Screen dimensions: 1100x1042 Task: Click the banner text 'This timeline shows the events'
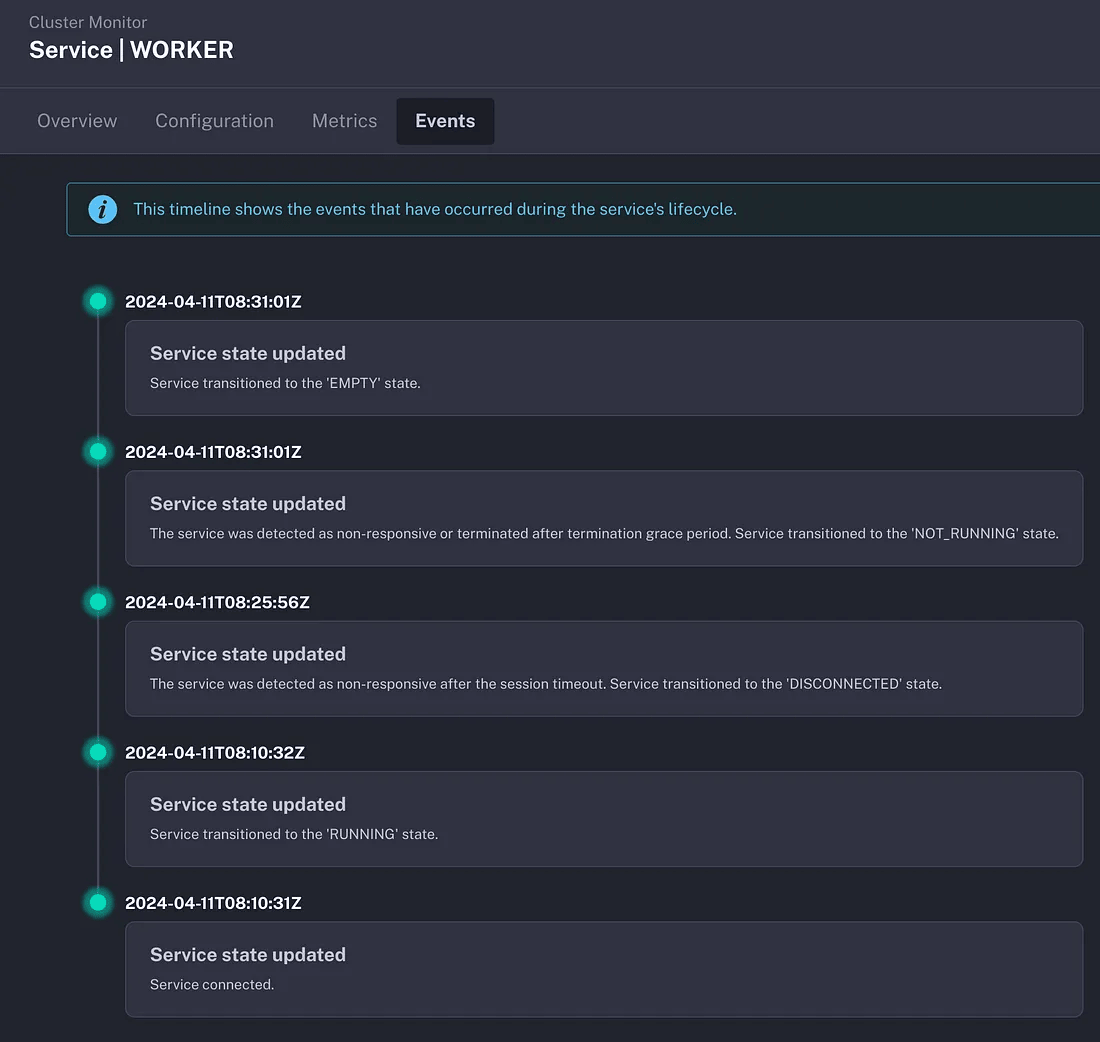[249, 209]
